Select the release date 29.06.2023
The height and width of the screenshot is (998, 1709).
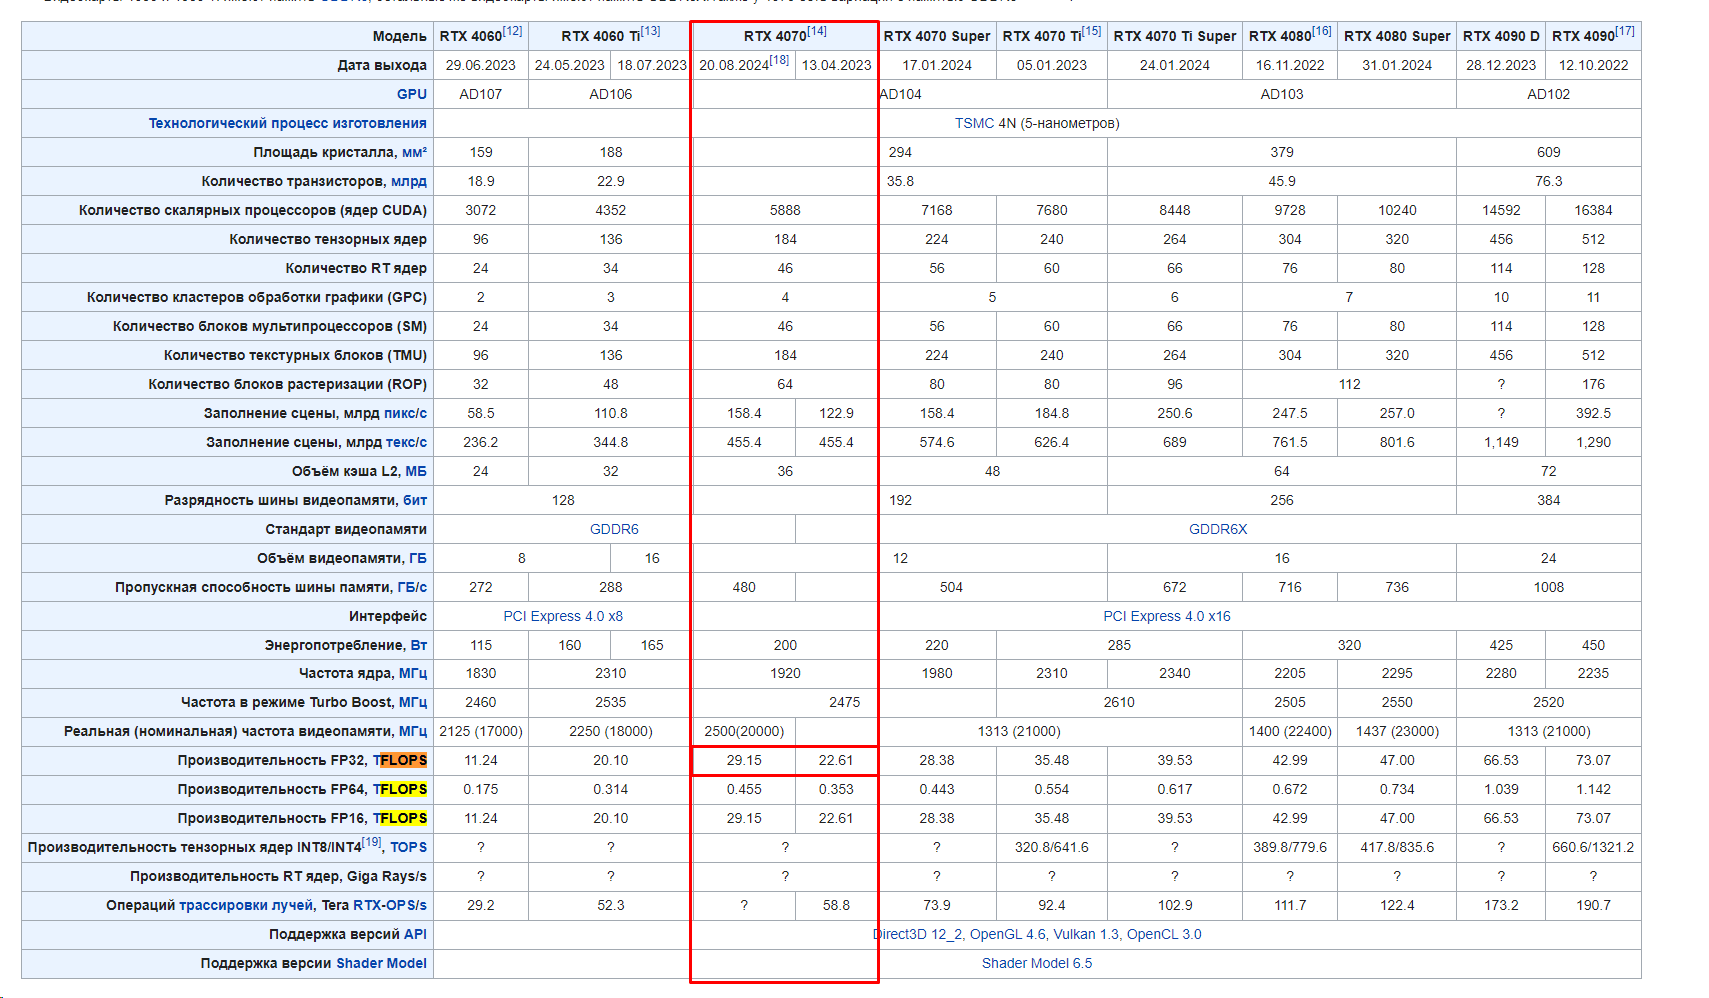(481, 65)
